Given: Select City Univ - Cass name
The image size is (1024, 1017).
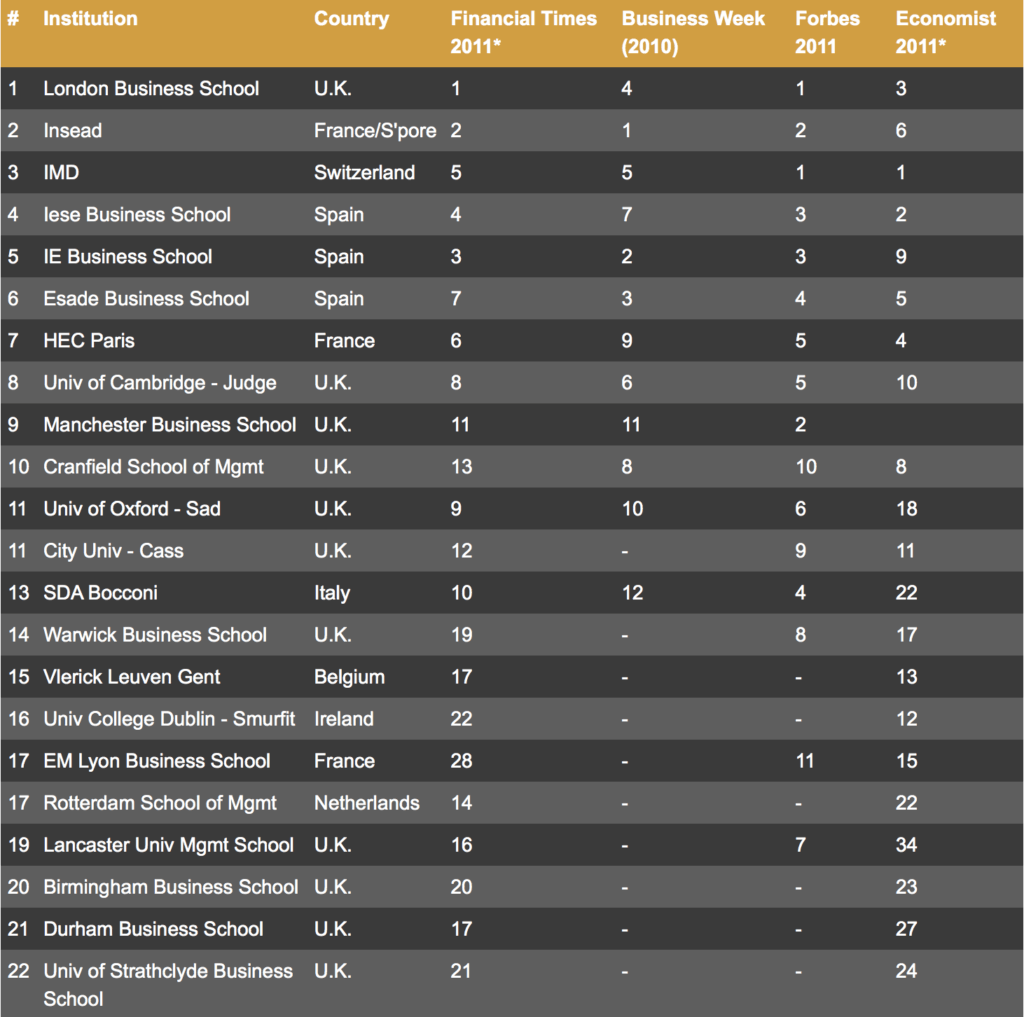Looking at the screenshot, I should [113, 551].
